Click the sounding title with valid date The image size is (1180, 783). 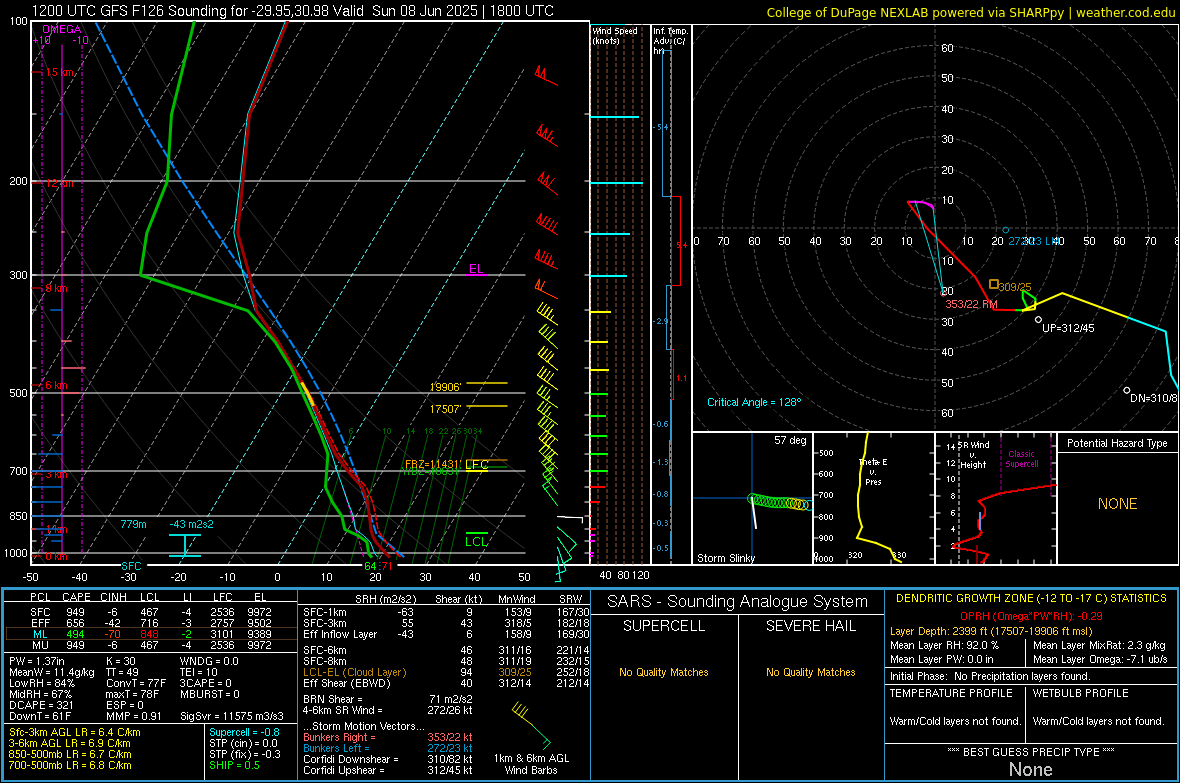click(x=293, y=11)
